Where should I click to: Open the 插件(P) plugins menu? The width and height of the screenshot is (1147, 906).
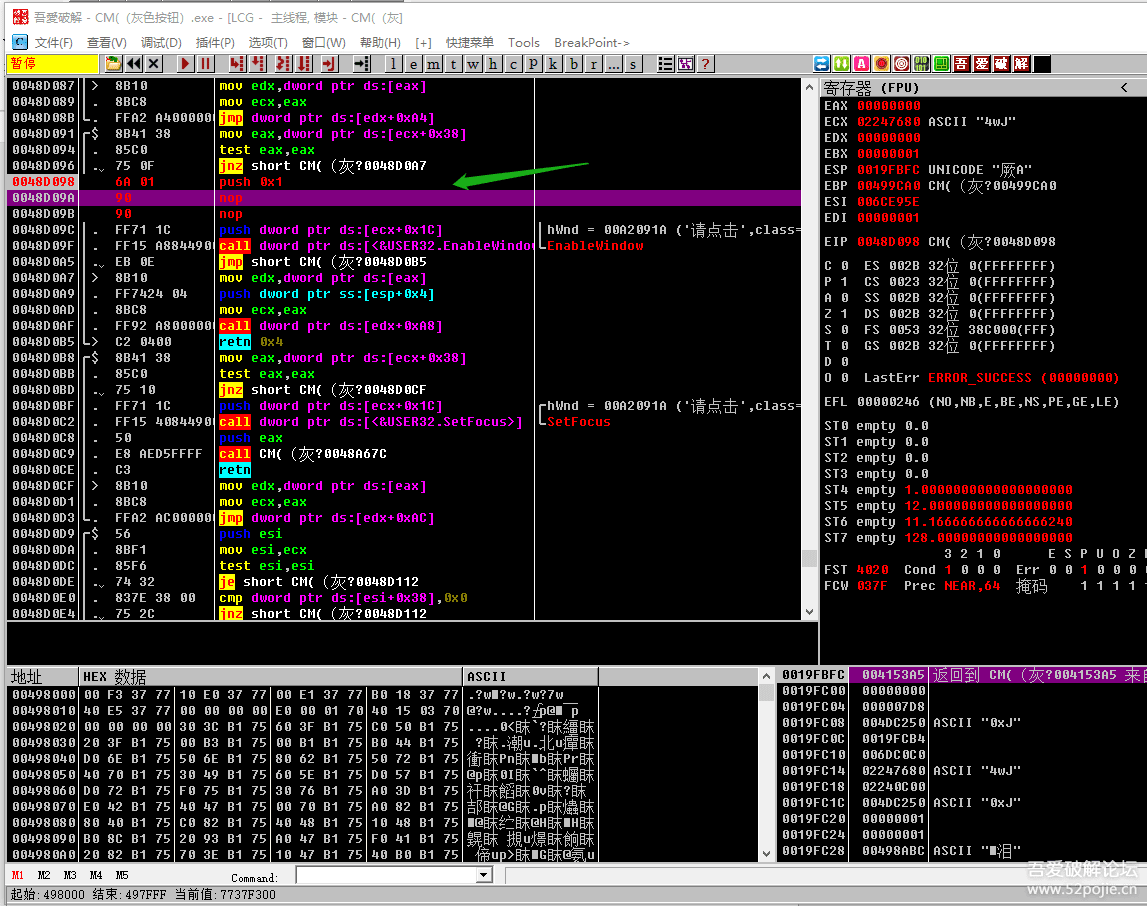(x=215, y=42)
